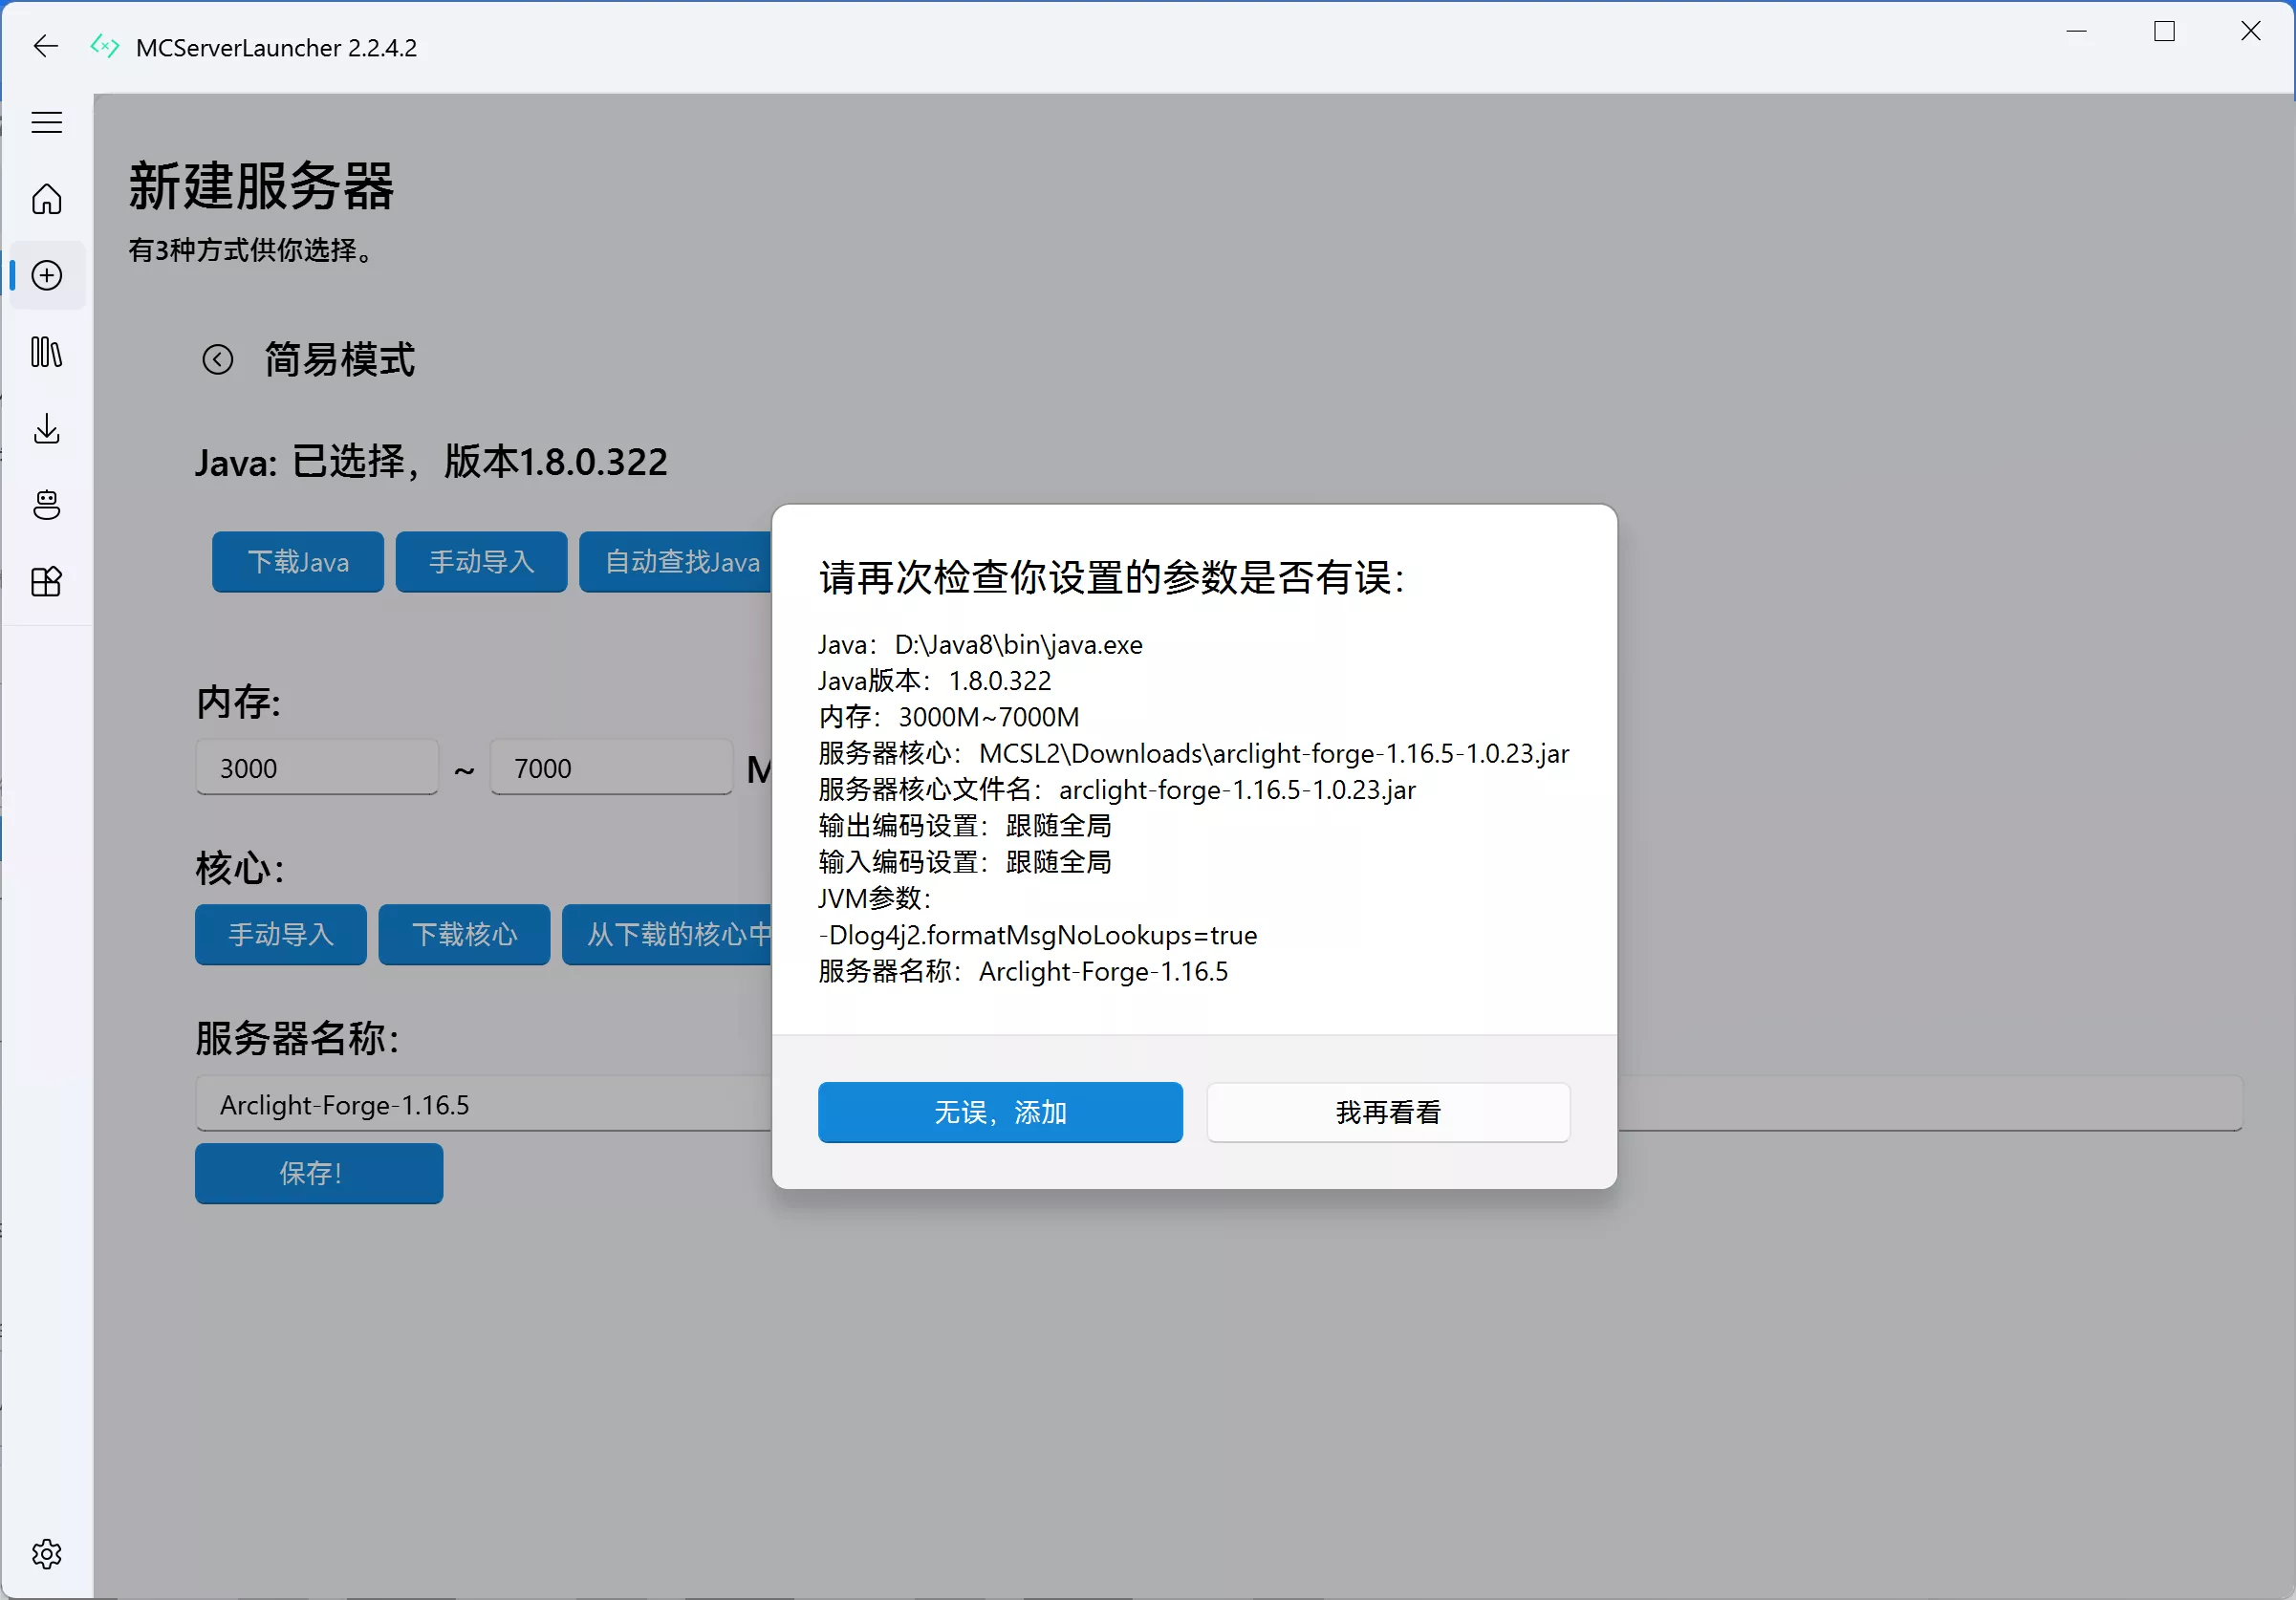Confirm with the 无误，添加 button

click(999, 1112)
